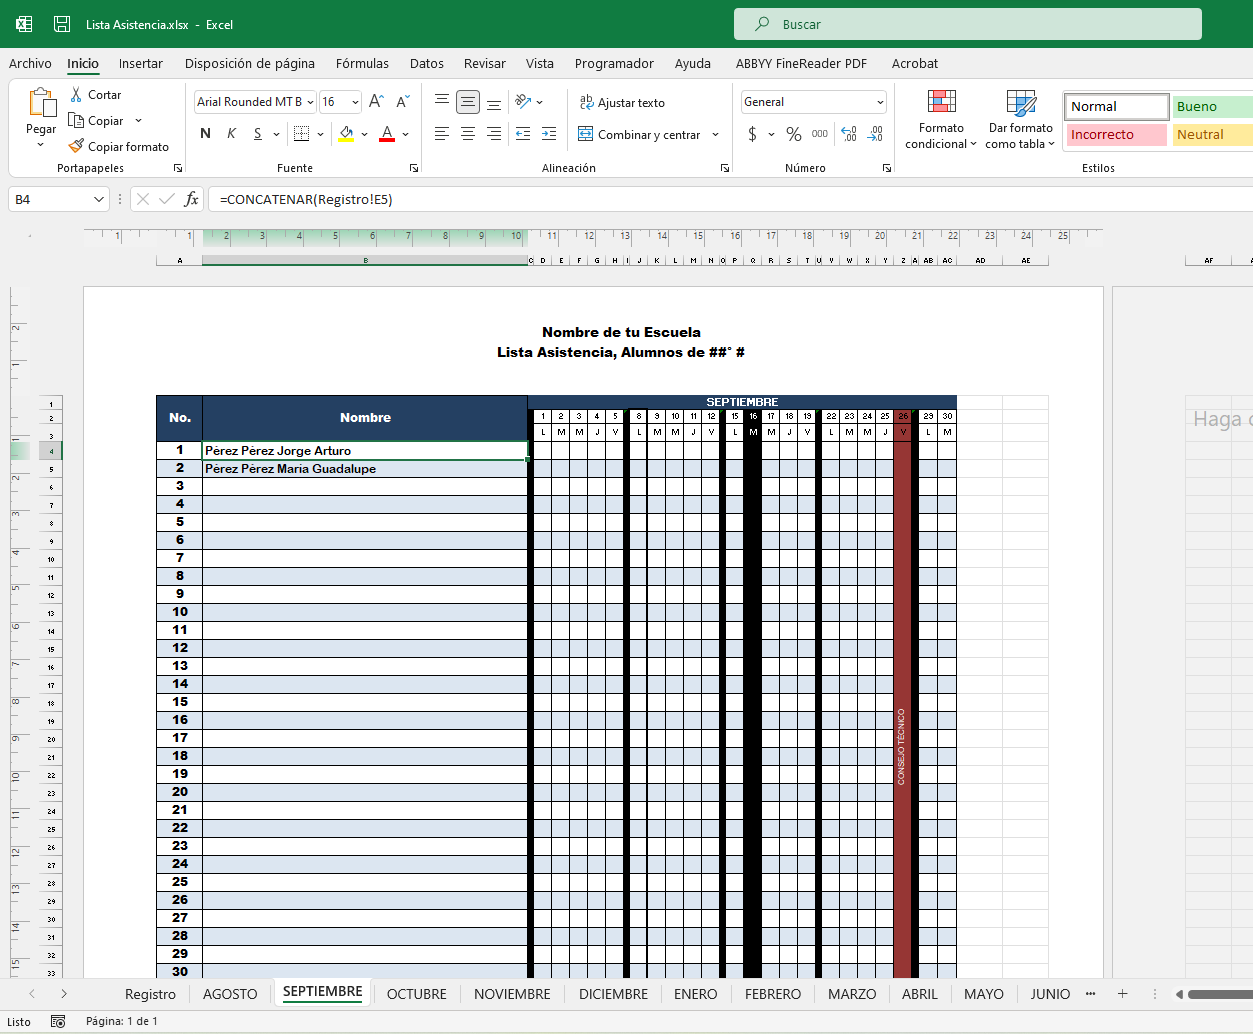Open the borders icon in Fuente
This screenshot has width=1253, height=1034.
point(301,134)
